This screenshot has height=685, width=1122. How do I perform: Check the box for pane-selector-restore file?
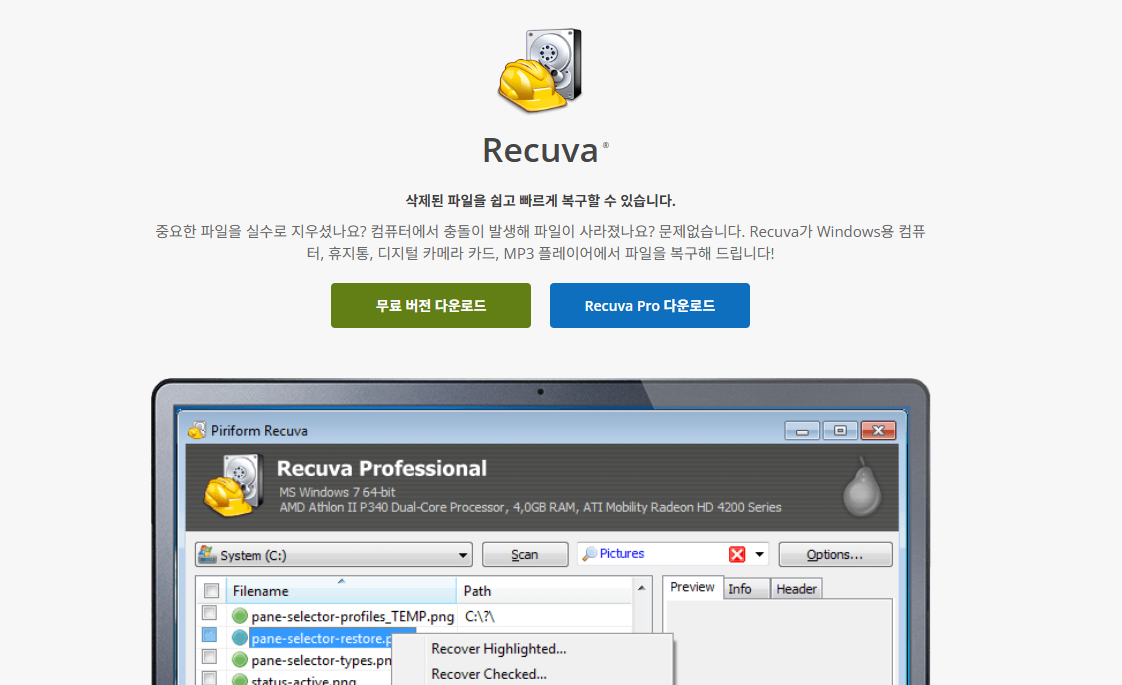coord(209,635)
